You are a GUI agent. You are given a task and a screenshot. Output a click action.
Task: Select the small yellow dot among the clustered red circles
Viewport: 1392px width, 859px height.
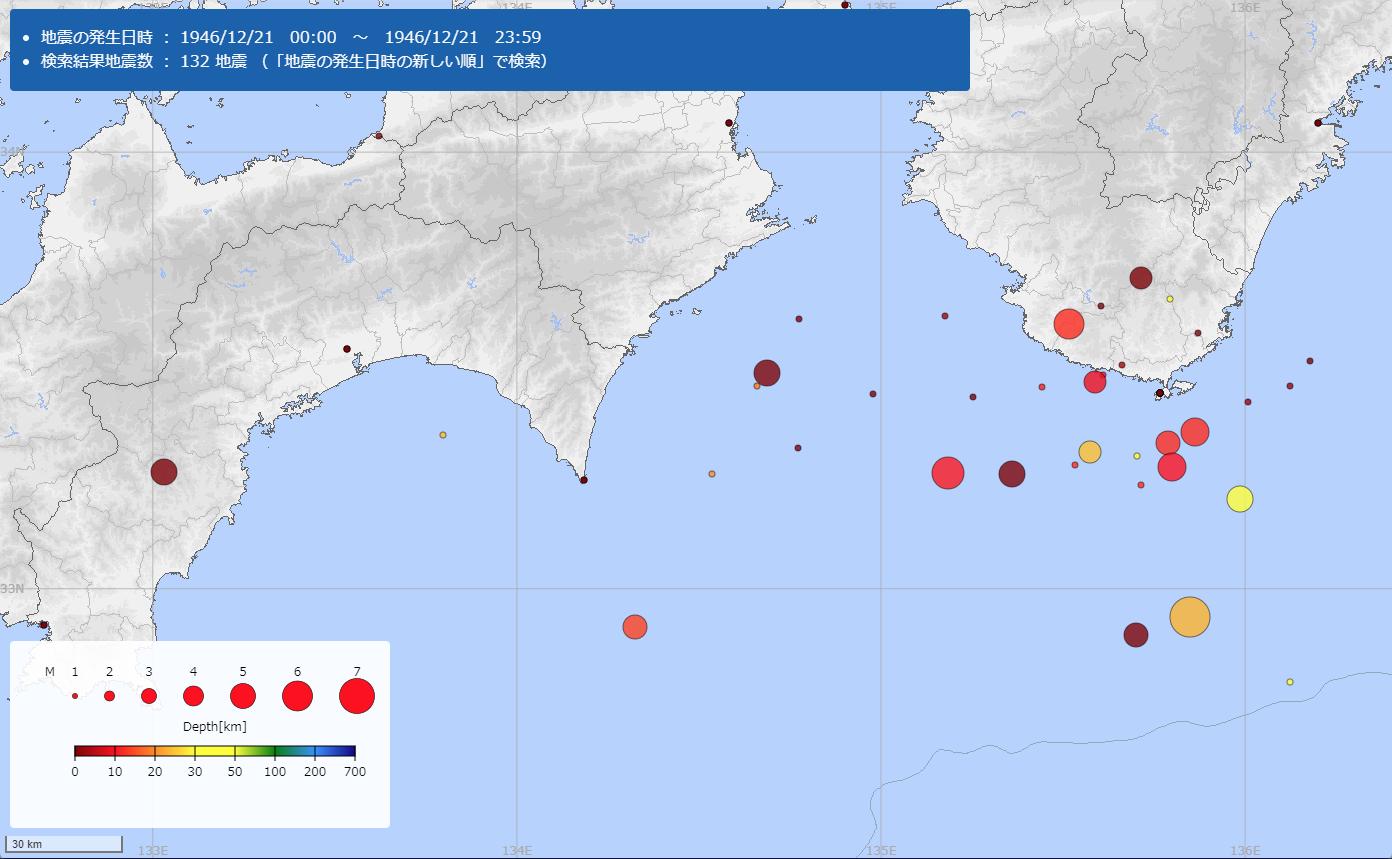pyautogui.click(x=1137, y=456)
